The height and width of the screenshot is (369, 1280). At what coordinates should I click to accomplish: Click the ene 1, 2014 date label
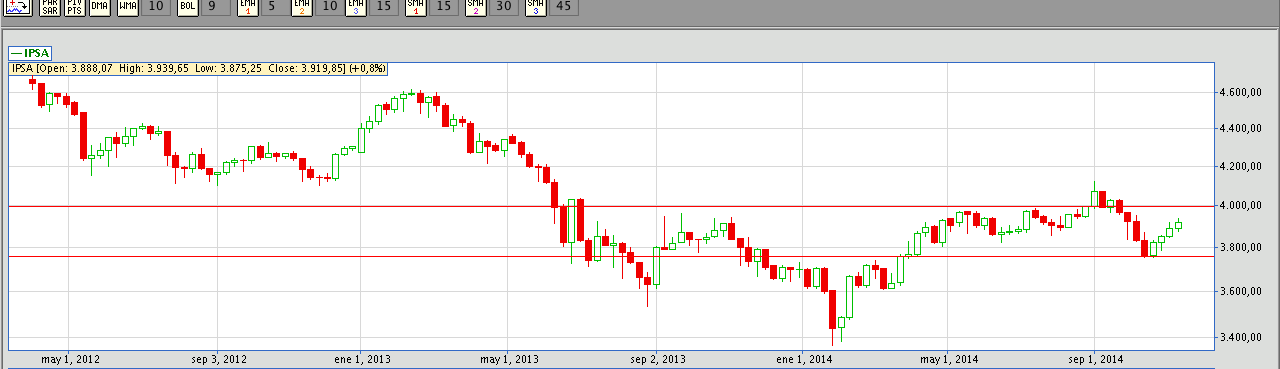(x=803, y=359)
